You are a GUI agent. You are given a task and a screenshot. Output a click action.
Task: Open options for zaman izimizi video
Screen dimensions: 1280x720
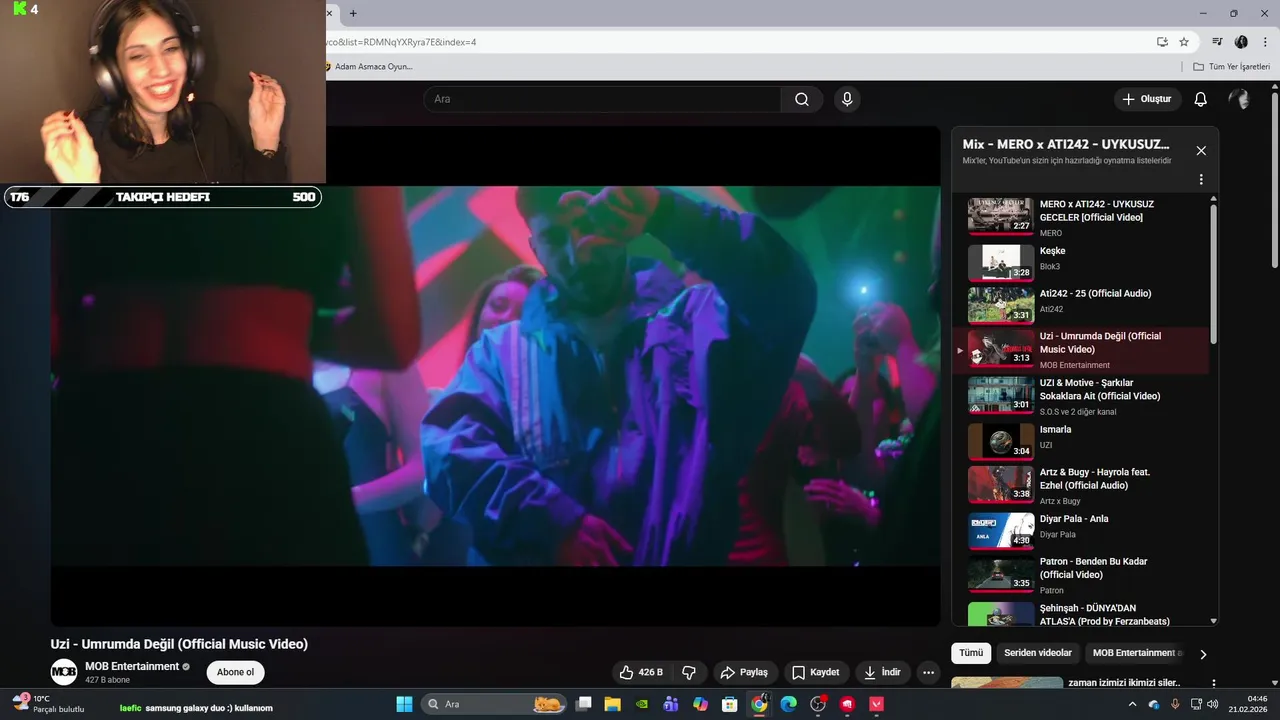pyautogui.click(x=1214, y=684)
